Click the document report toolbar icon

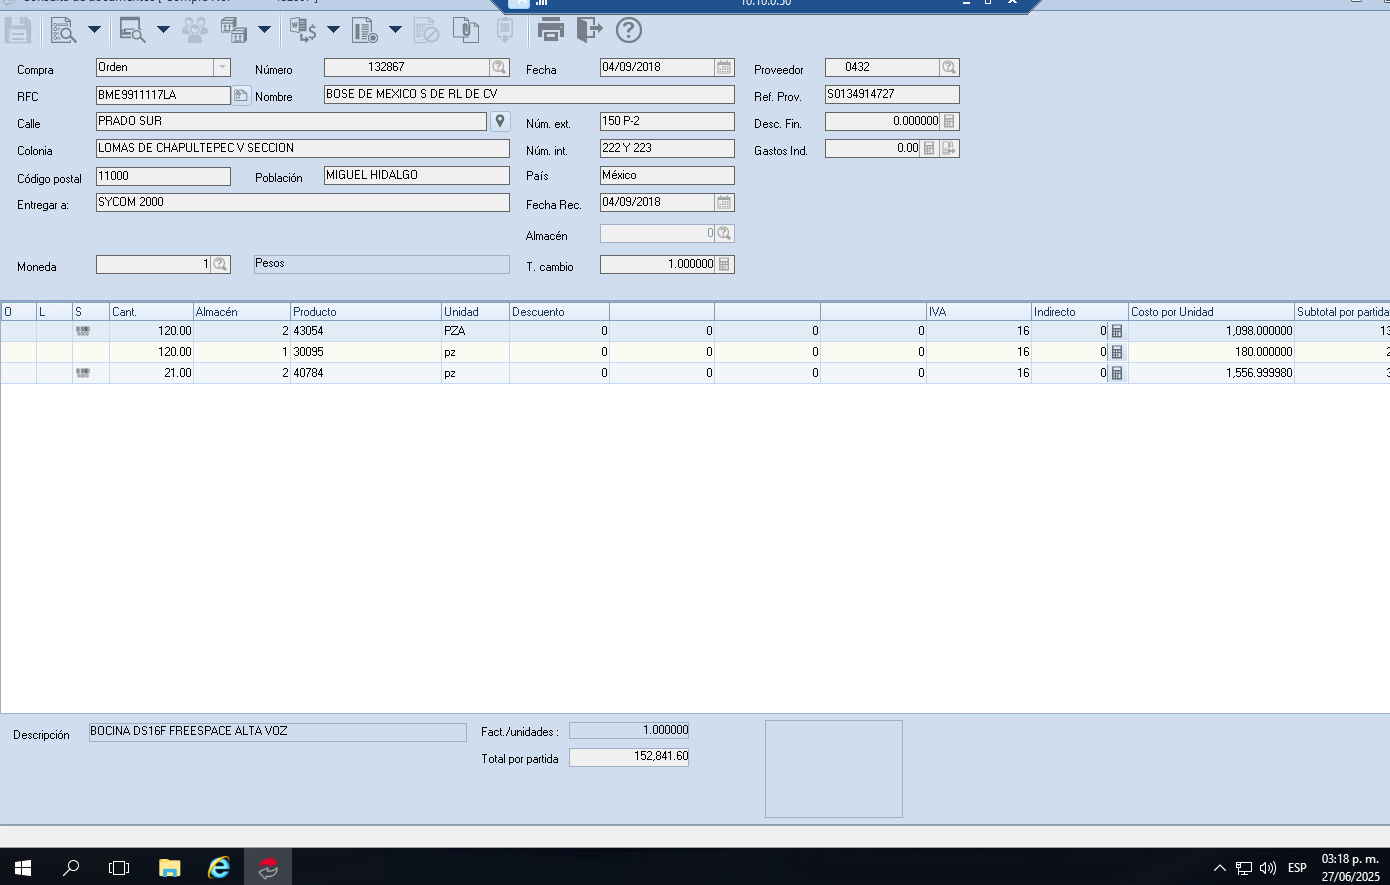pyautogui.click(x=365, y=30)
